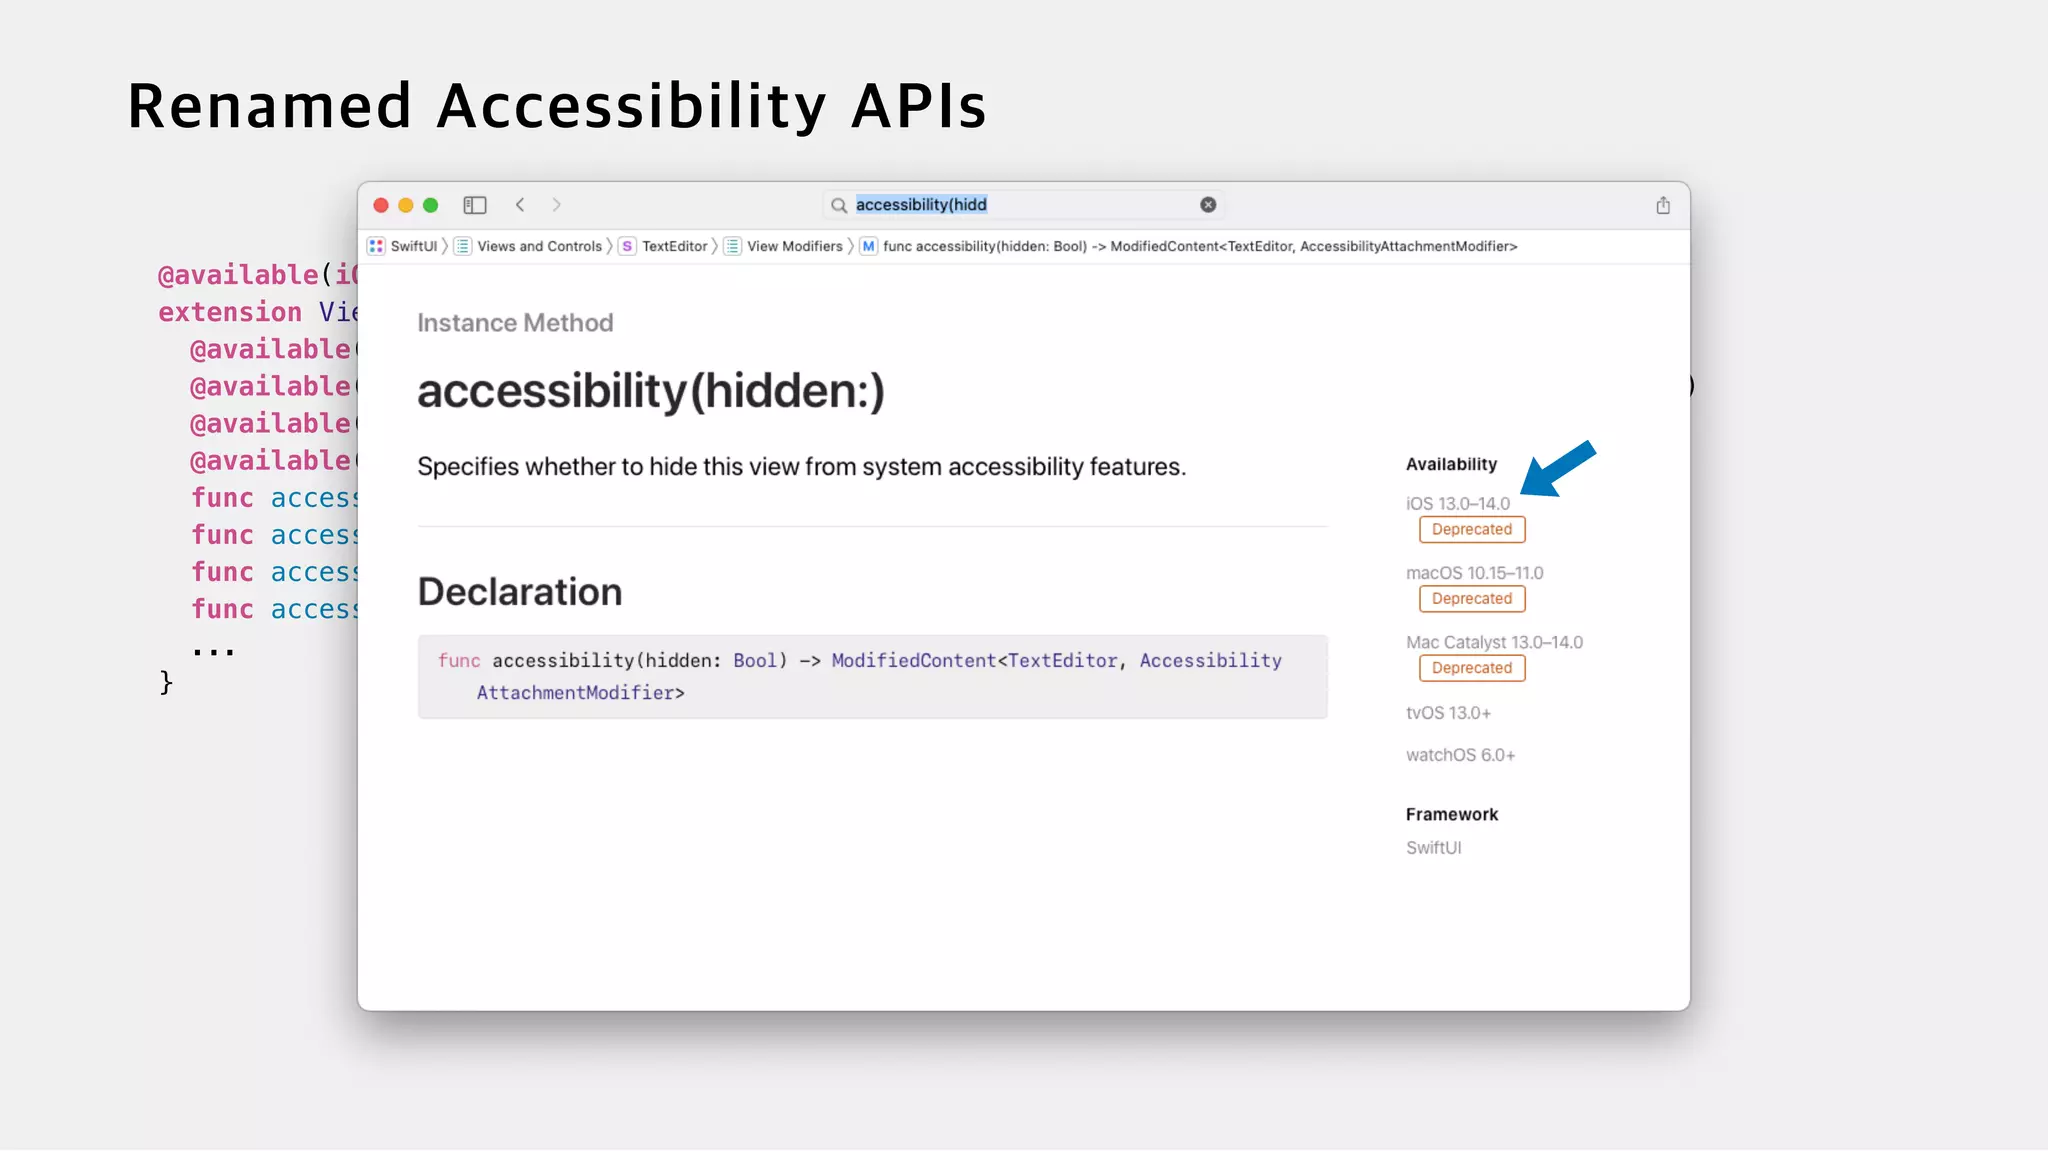Open the share icon in the toolbar

click(x=1662, y=205)
